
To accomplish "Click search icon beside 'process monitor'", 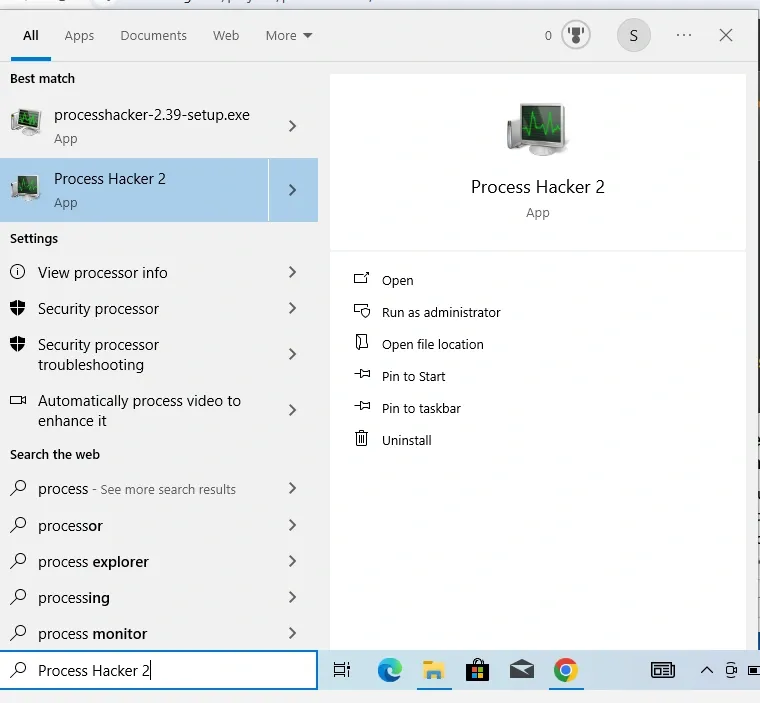I will pos(18,632).
